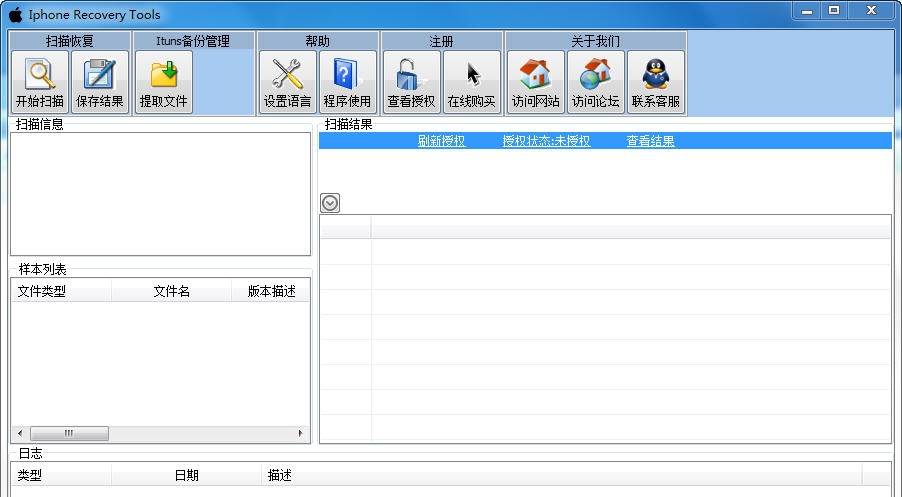Select the 扫描恢复 group header

point(70,41)
